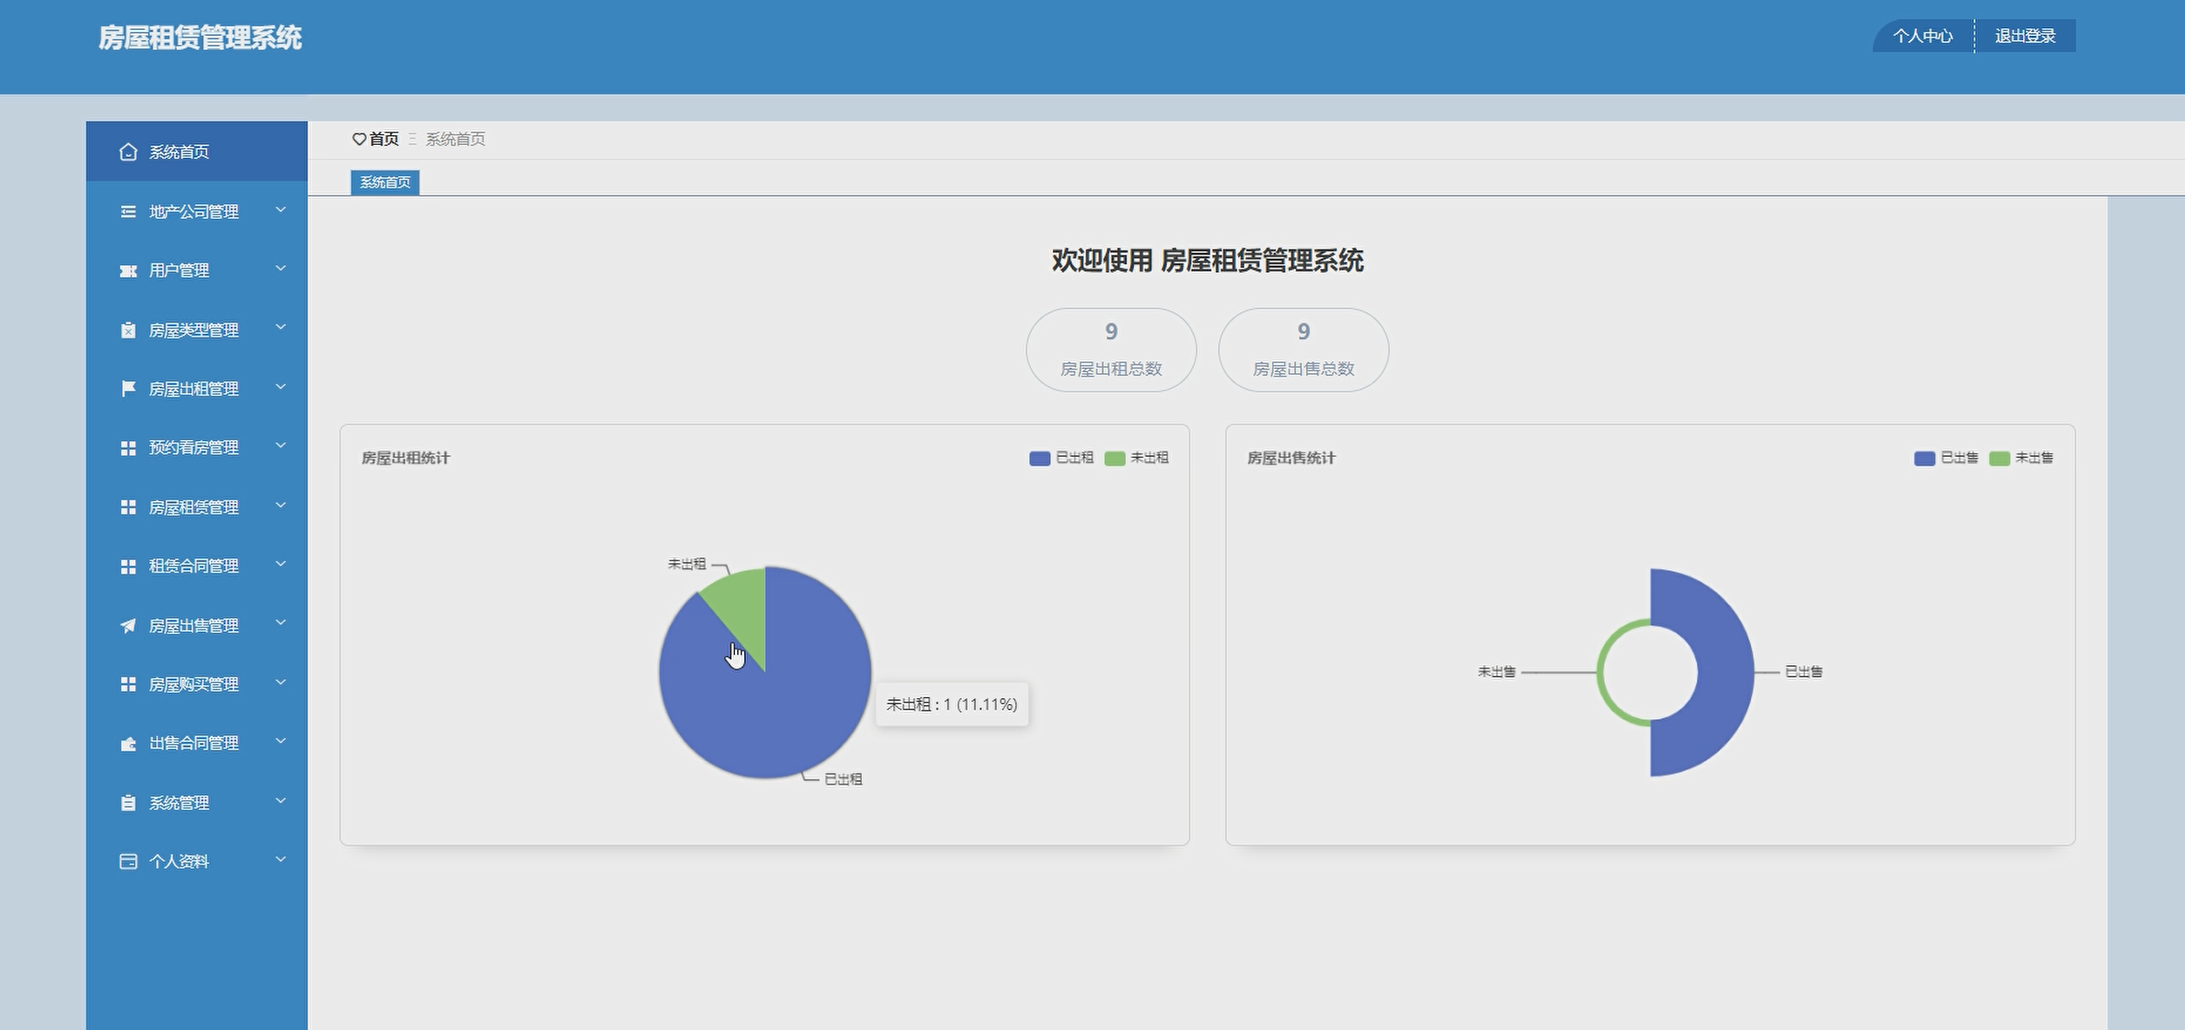Open the 系统管理 menu item
Viewport: 2185px width, 1030px height.
tap(196, 803)
